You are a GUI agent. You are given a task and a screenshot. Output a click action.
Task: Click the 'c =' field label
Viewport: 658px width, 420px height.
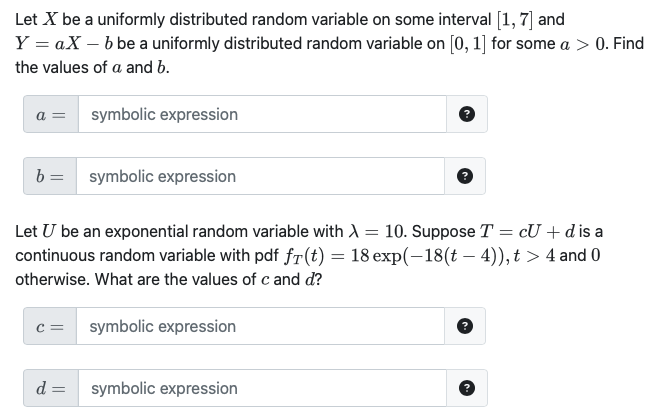50,326
